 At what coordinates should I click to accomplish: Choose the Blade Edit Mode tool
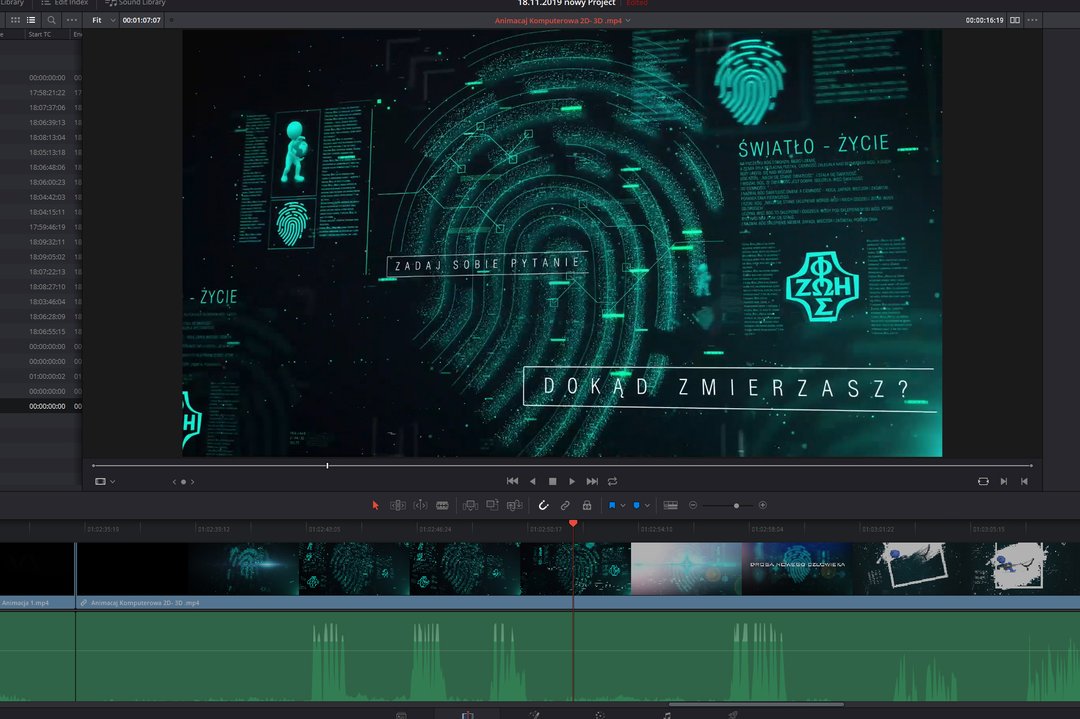coord(442,506)
